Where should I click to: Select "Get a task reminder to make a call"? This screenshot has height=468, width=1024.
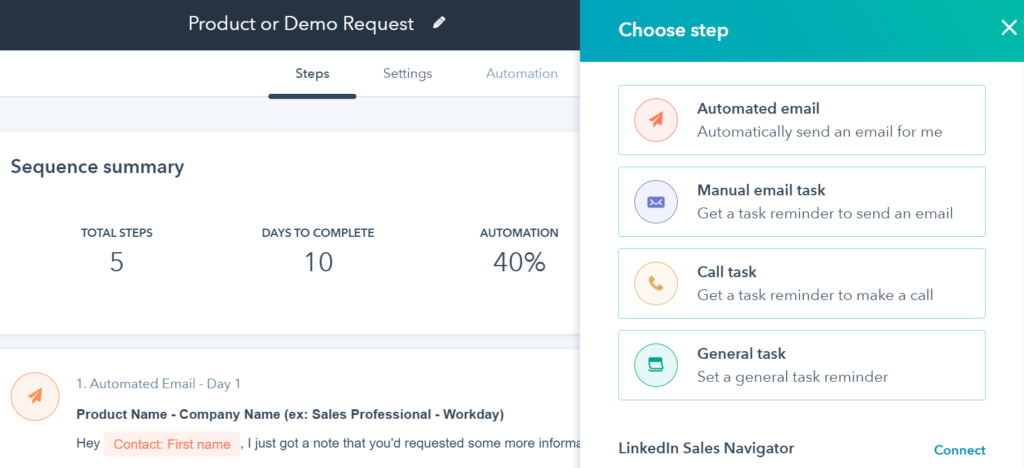coord(815,295)
